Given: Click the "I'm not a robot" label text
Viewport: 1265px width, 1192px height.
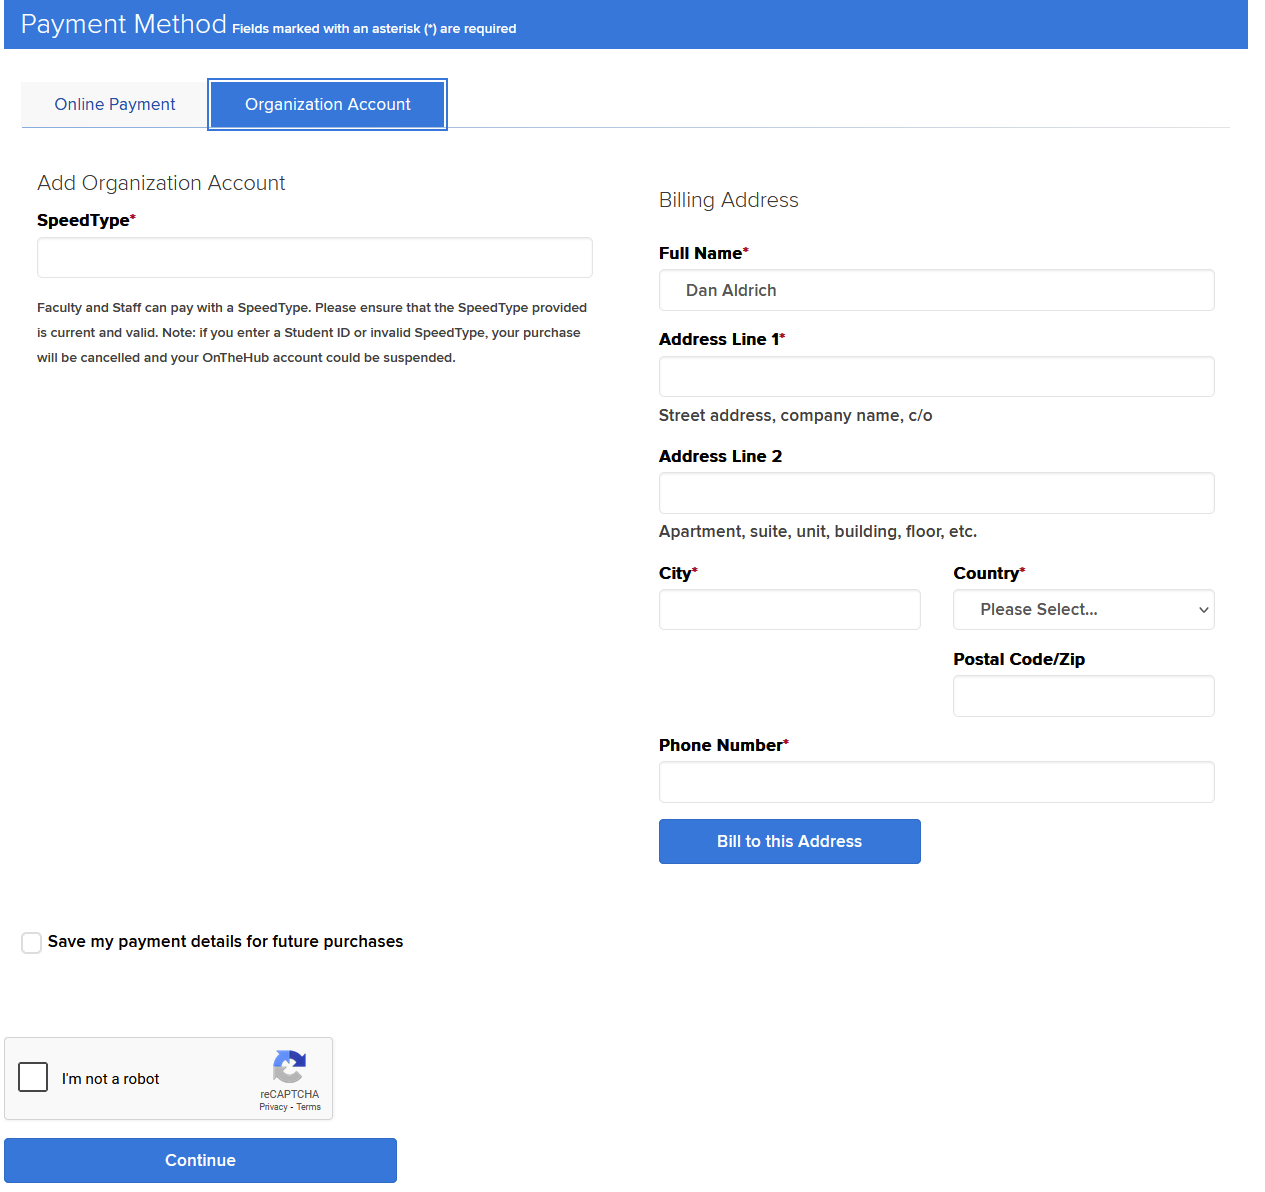Looking at the screenshot, I should click(110, 1079).
